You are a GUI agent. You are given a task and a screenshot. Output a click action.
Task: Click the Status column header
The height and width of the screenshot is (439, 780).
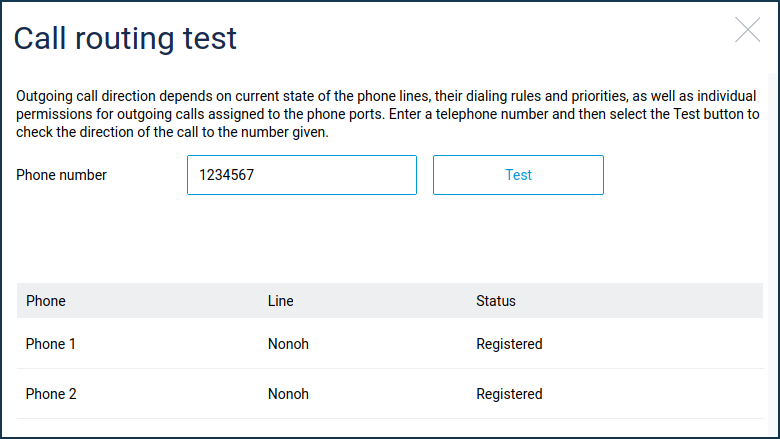[x=496, y=301]
